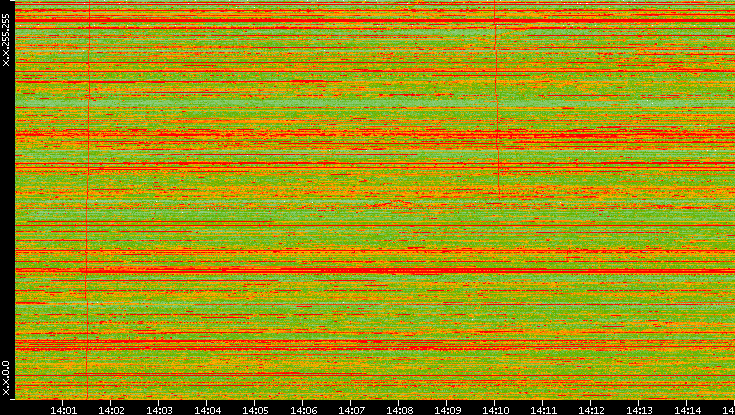Click the x.x.255.255 address axis label

6,40
